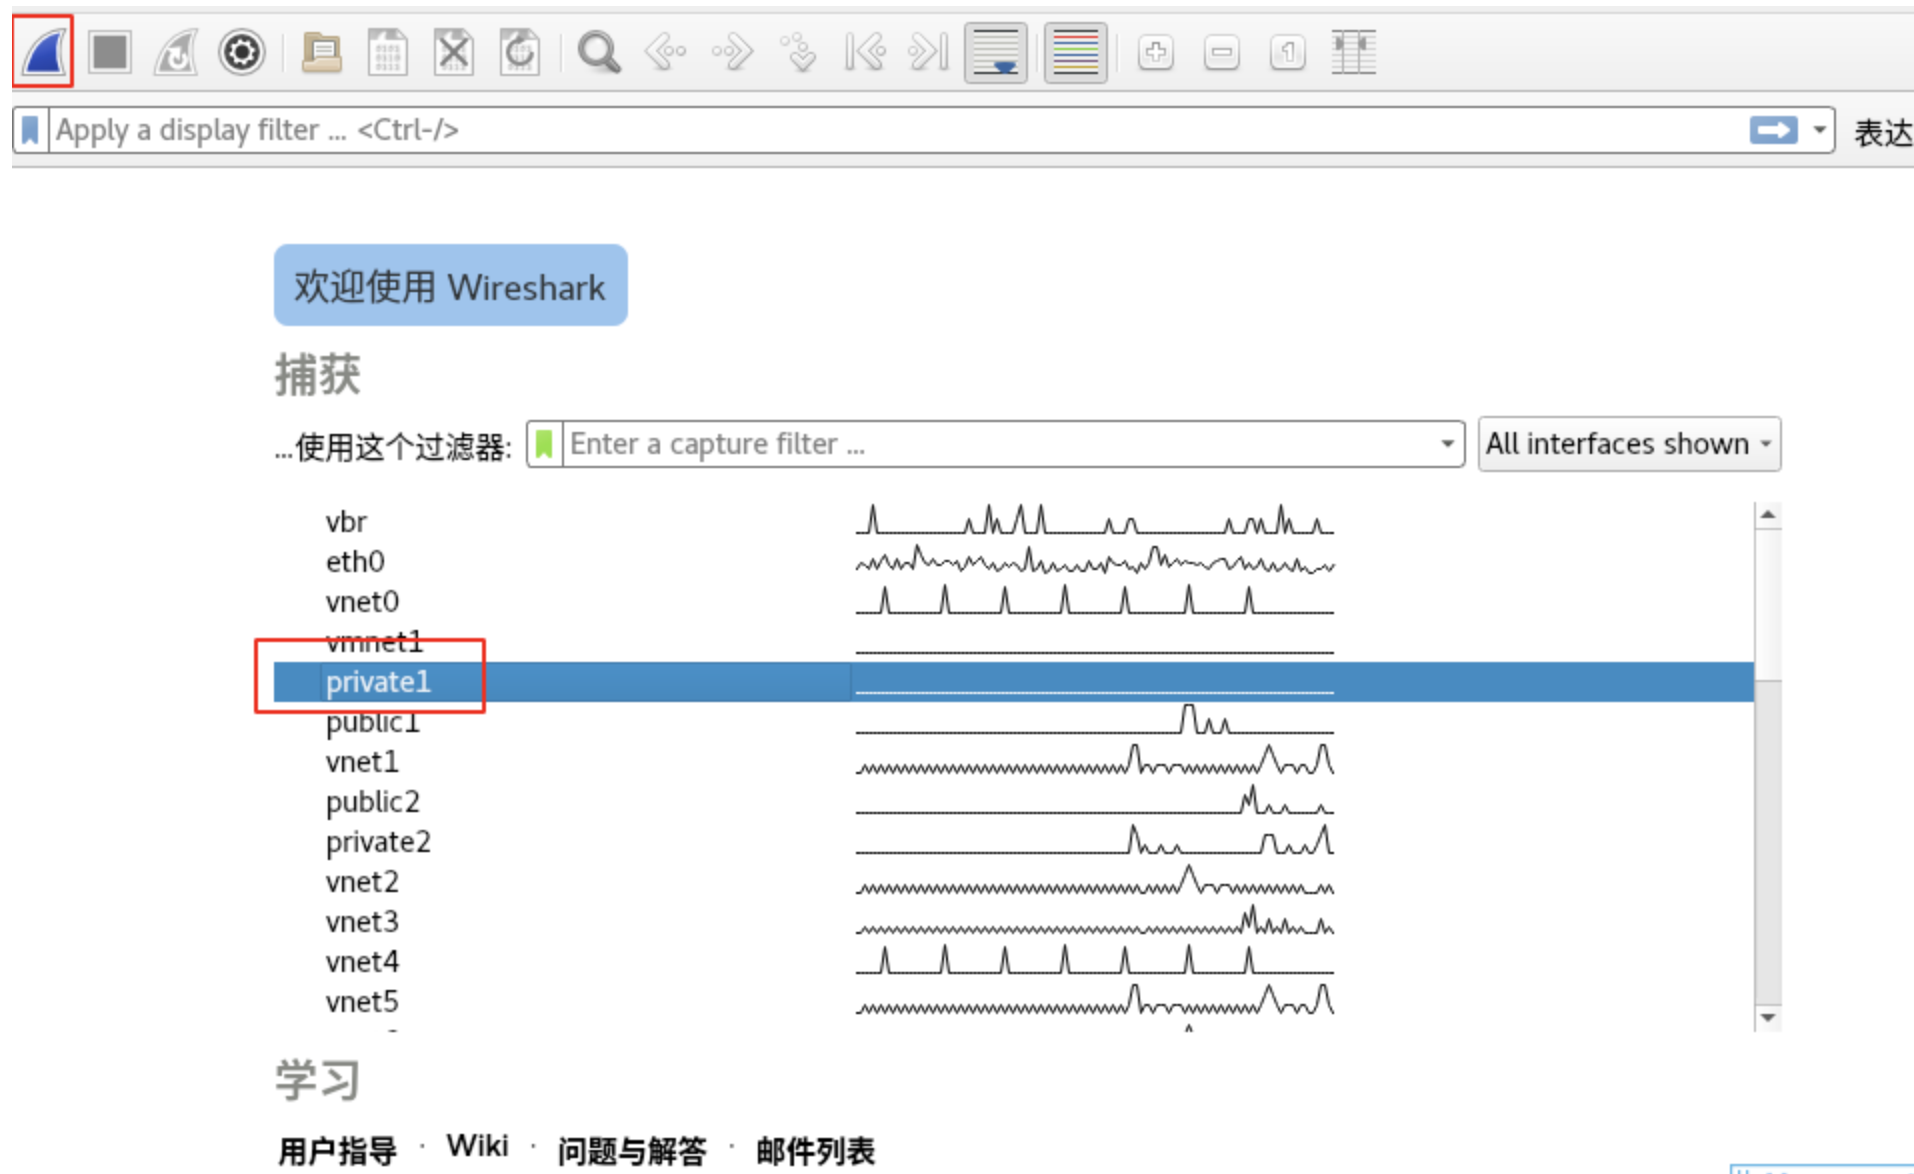Click the stop capture square icon

tap(110, 51)
